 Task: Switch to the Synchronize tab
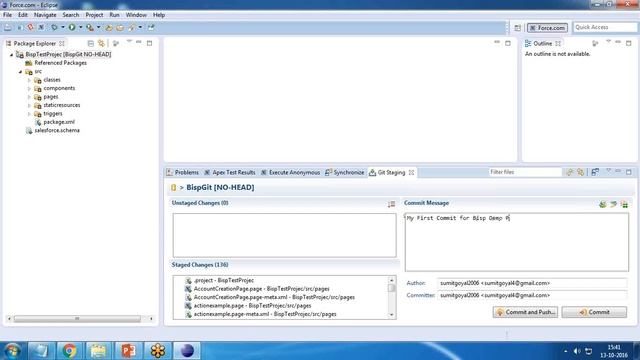point(344,173)
